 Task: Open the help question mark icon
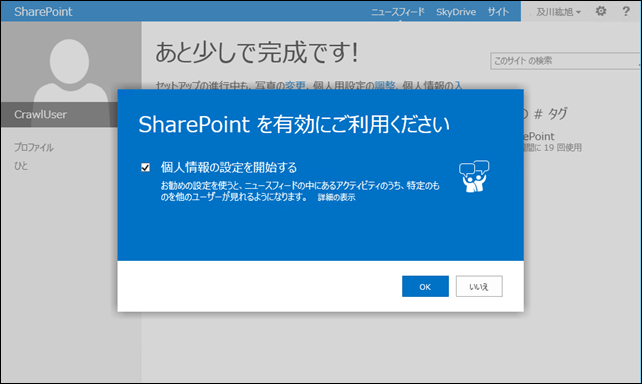pos(626,11)
